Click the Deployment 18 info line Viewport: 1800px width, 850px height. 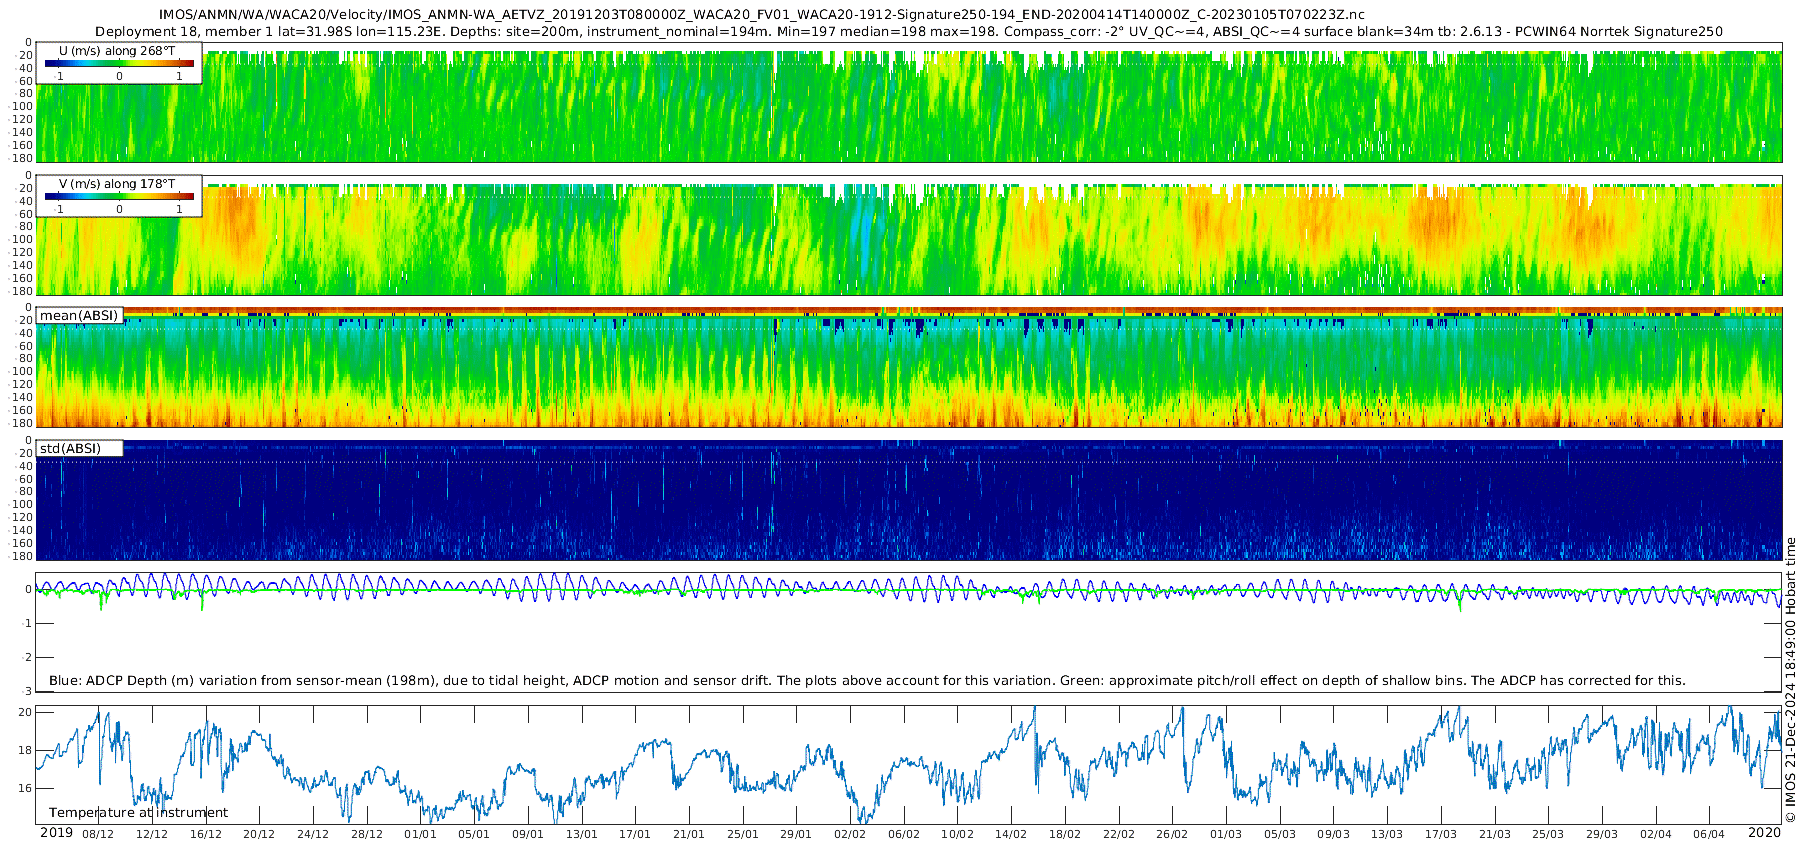point(908,31)
